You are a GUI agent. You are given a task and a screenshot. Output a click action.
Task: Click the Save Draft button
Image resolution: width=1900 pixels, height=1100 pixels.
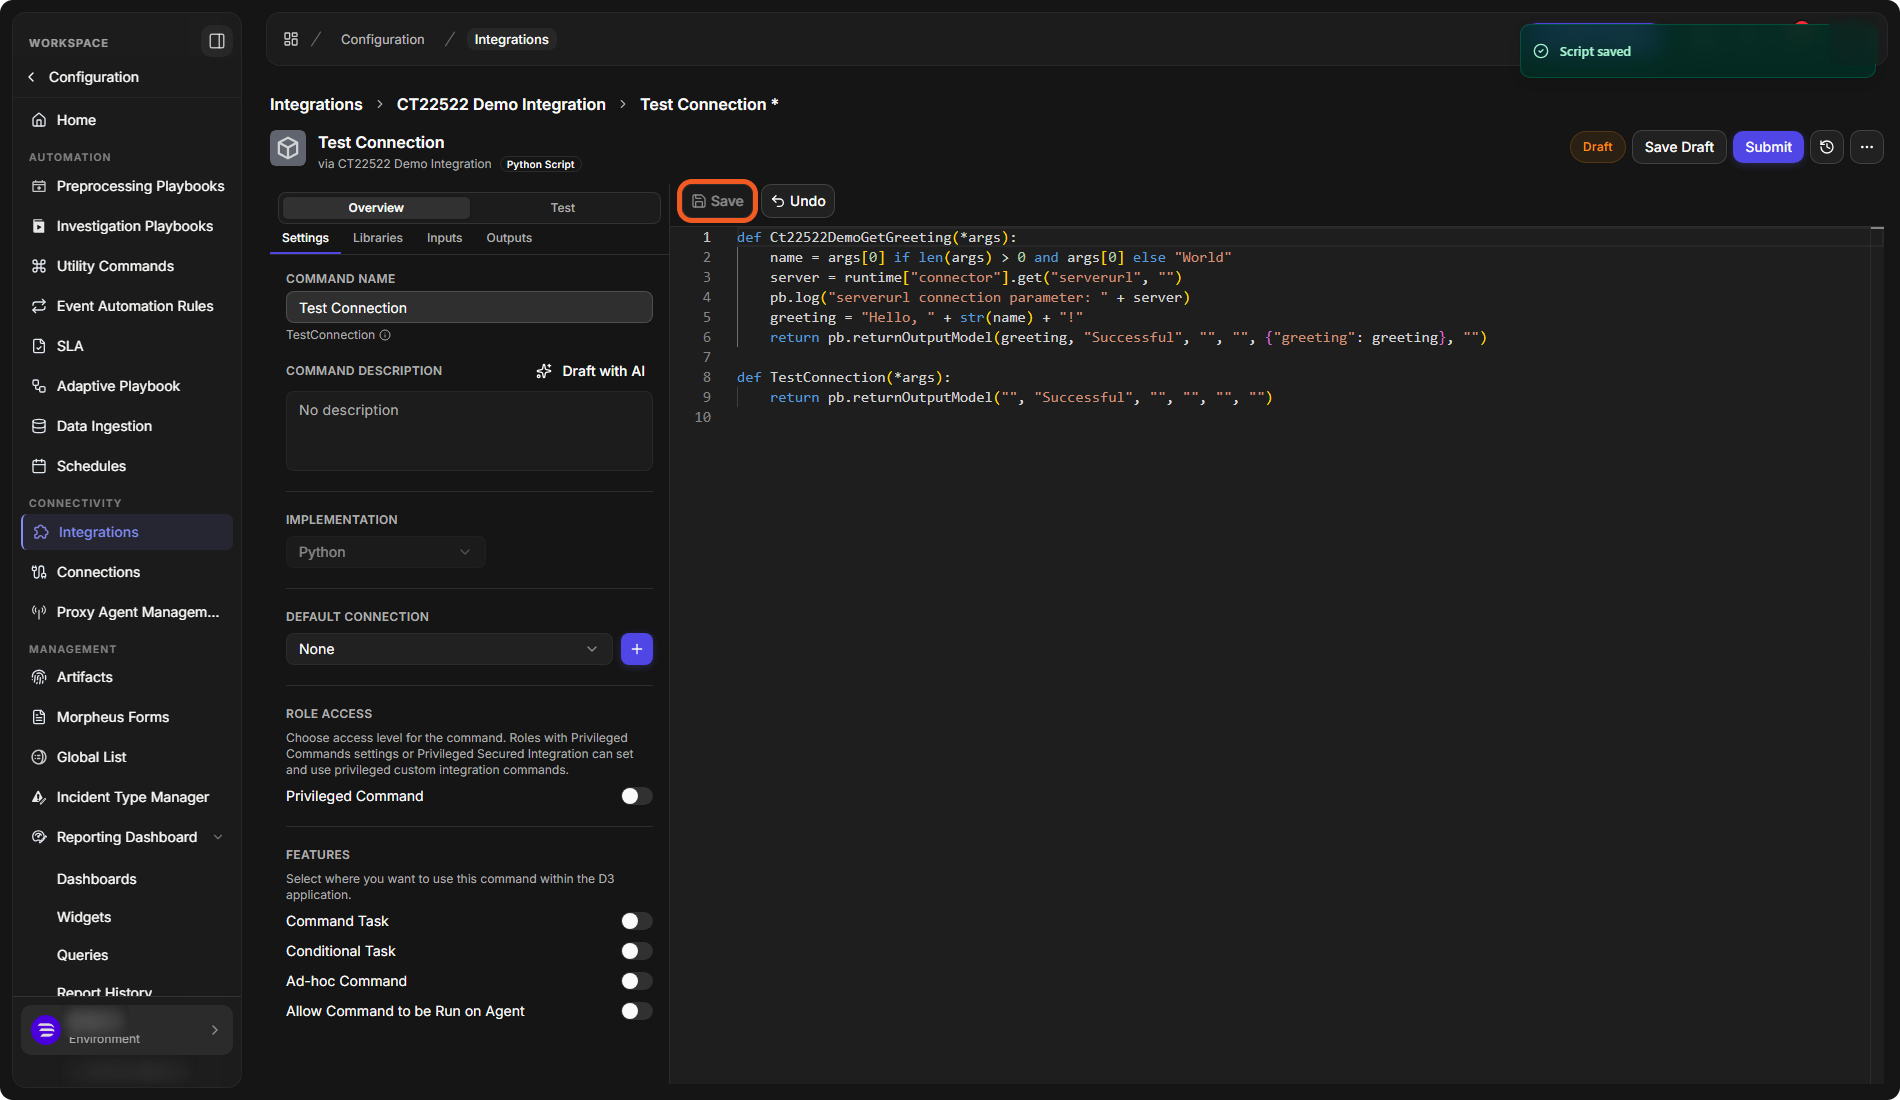[1679, 147]
